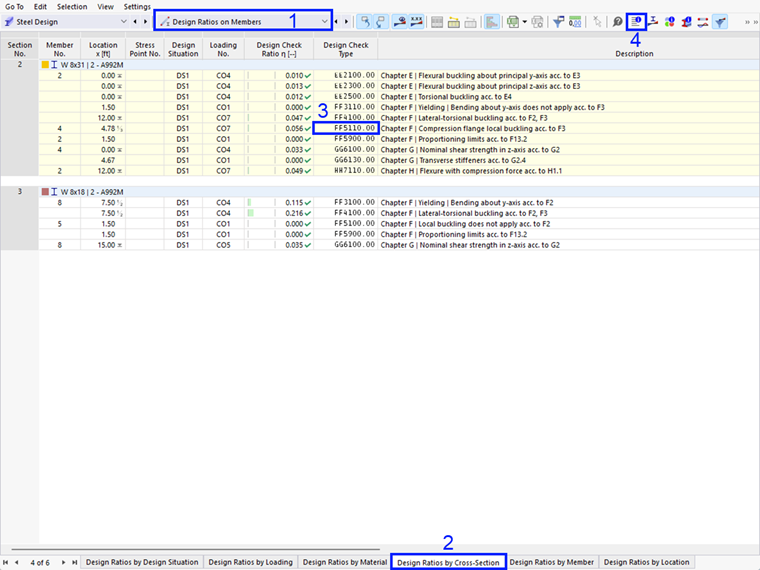Go to previous result table arrow after Members dropdown

(336, 22)
